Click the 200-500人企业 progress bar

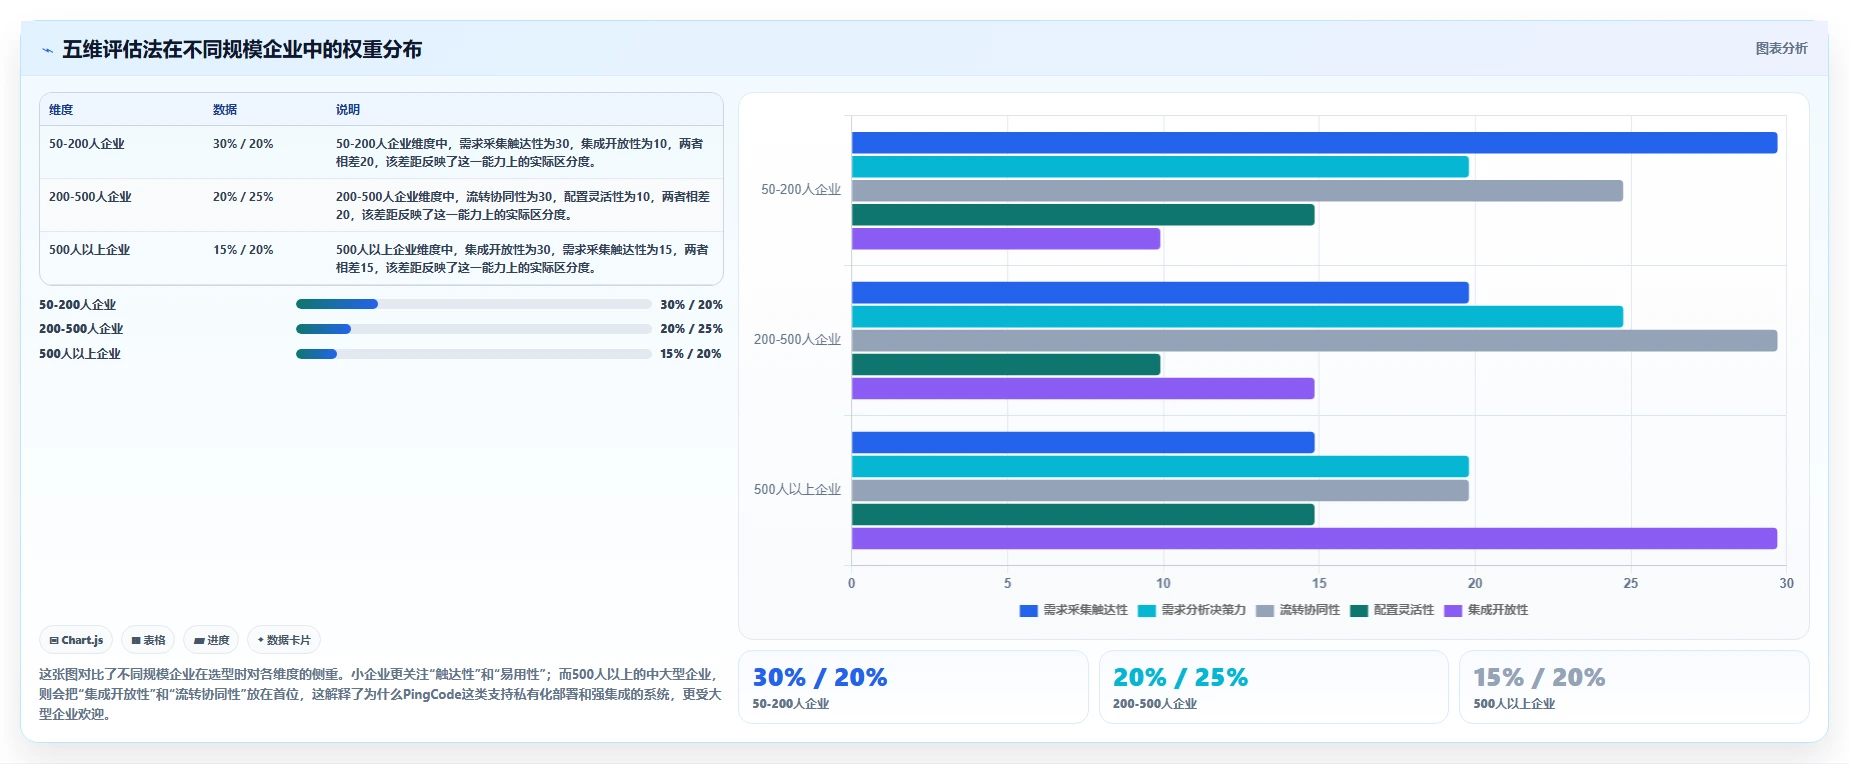point(473,329)
